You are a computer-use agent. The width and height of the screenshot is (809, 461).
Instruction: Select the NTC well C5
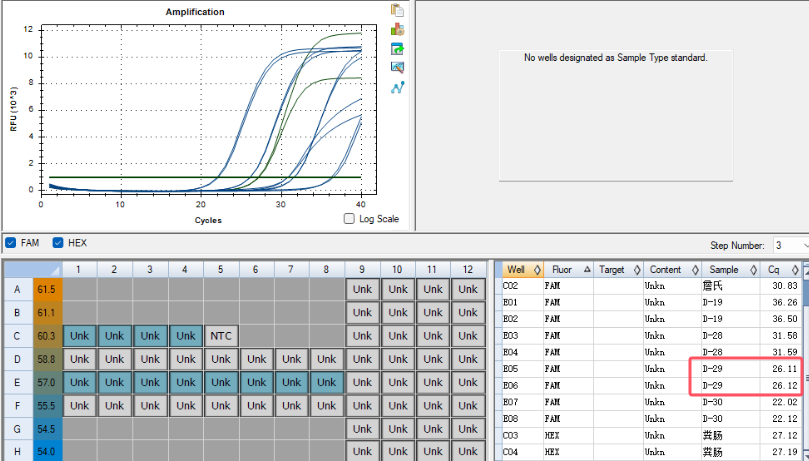[221, 336]
